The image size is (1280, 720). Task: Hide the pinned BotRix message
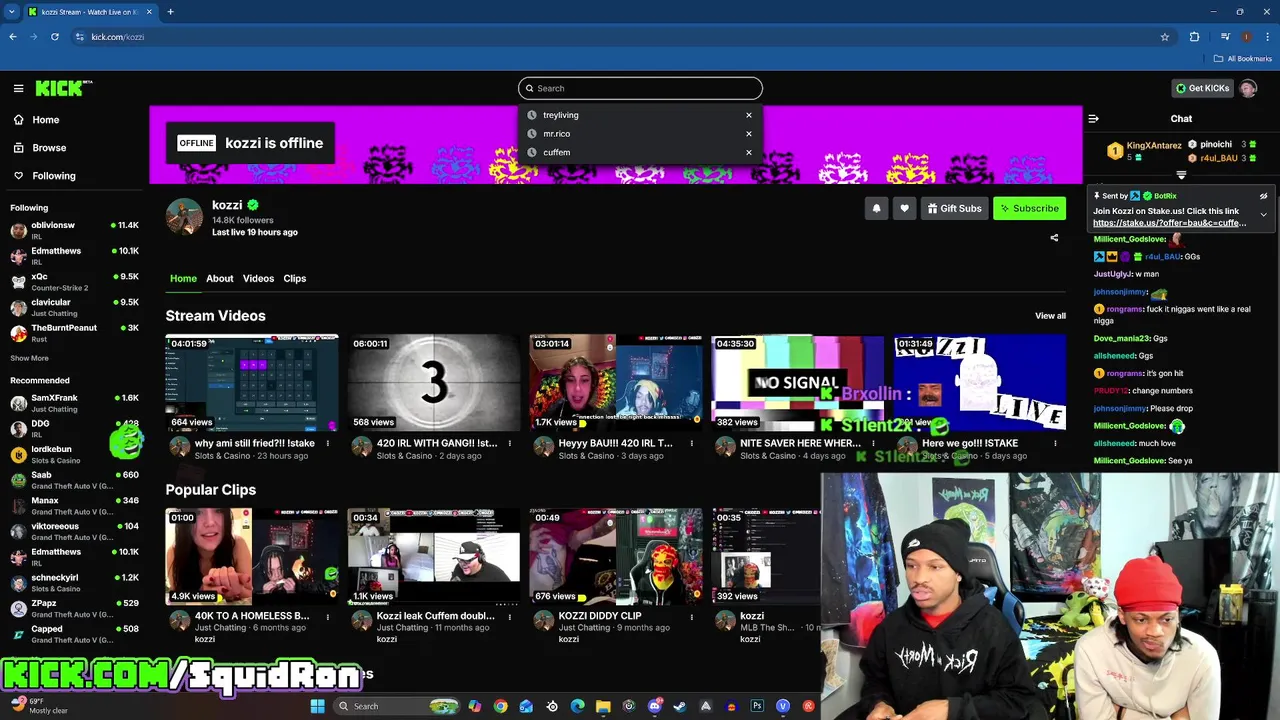[x=1263, y=196]
